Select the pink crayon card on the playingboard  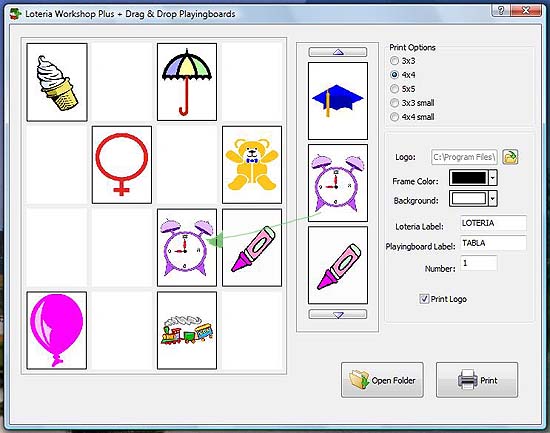pos(252,248)
